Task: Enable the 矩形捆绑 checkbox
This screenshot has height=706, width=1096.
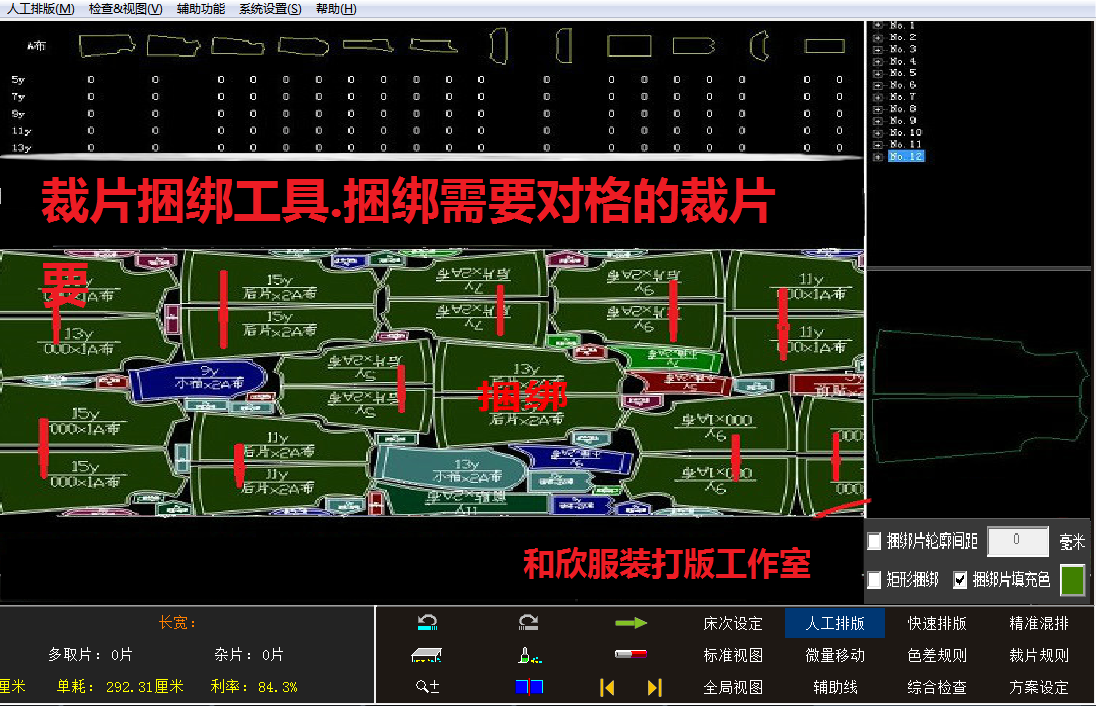Action: tap(874, 580)
